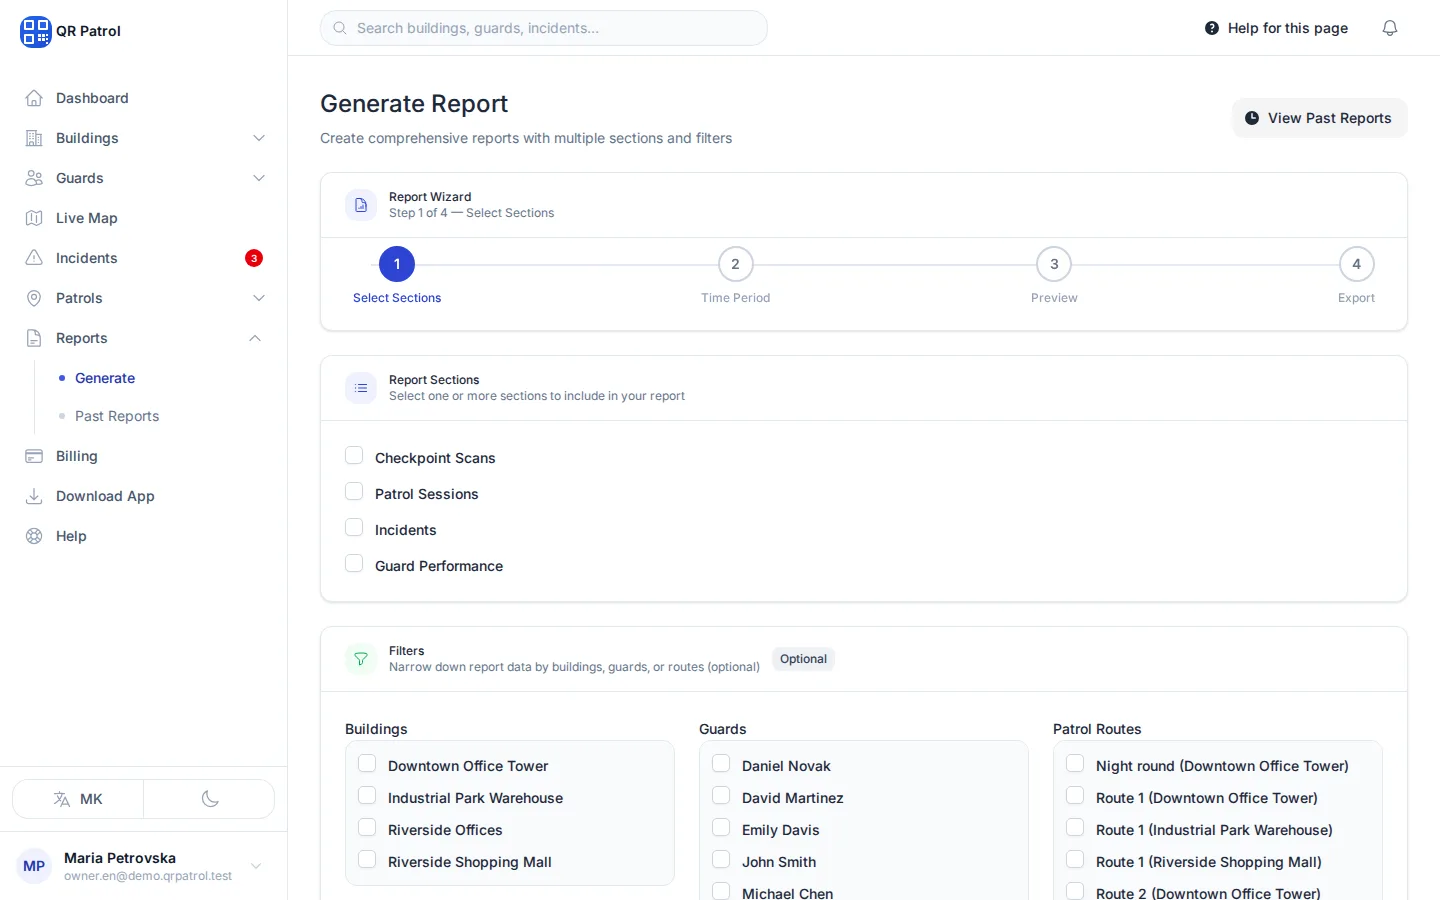Tick the Riverside Offices building filter
Screen dimensions: 1440x900
(367, 828)
